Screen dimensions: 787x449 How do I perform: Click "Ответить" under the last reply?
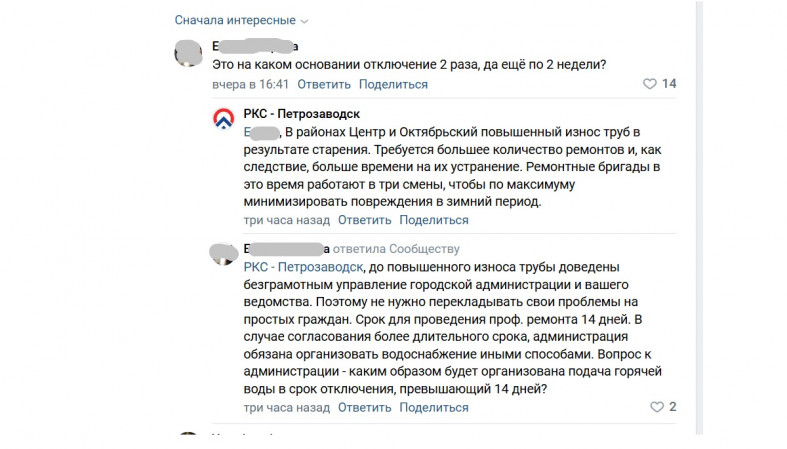coord(364,407)
